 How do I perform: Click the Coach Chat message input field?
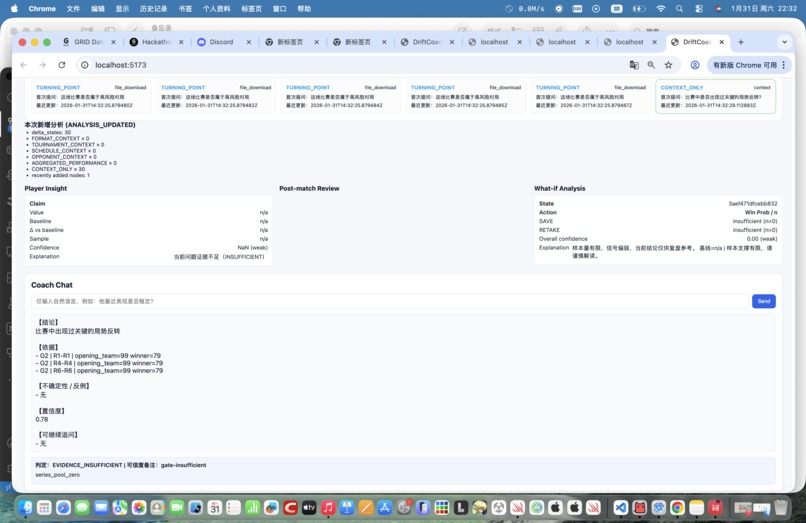click(389, 301)
